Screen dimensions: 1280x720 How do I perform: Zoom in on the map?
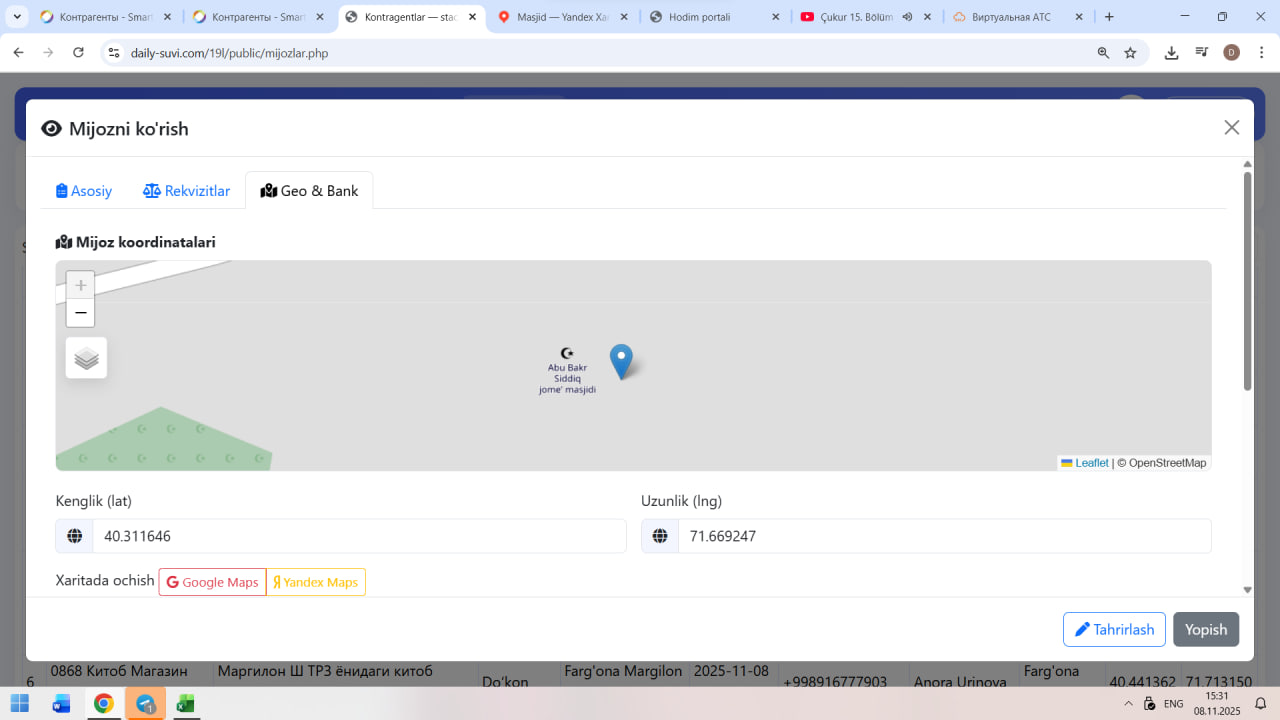click(x=80, y=285)
